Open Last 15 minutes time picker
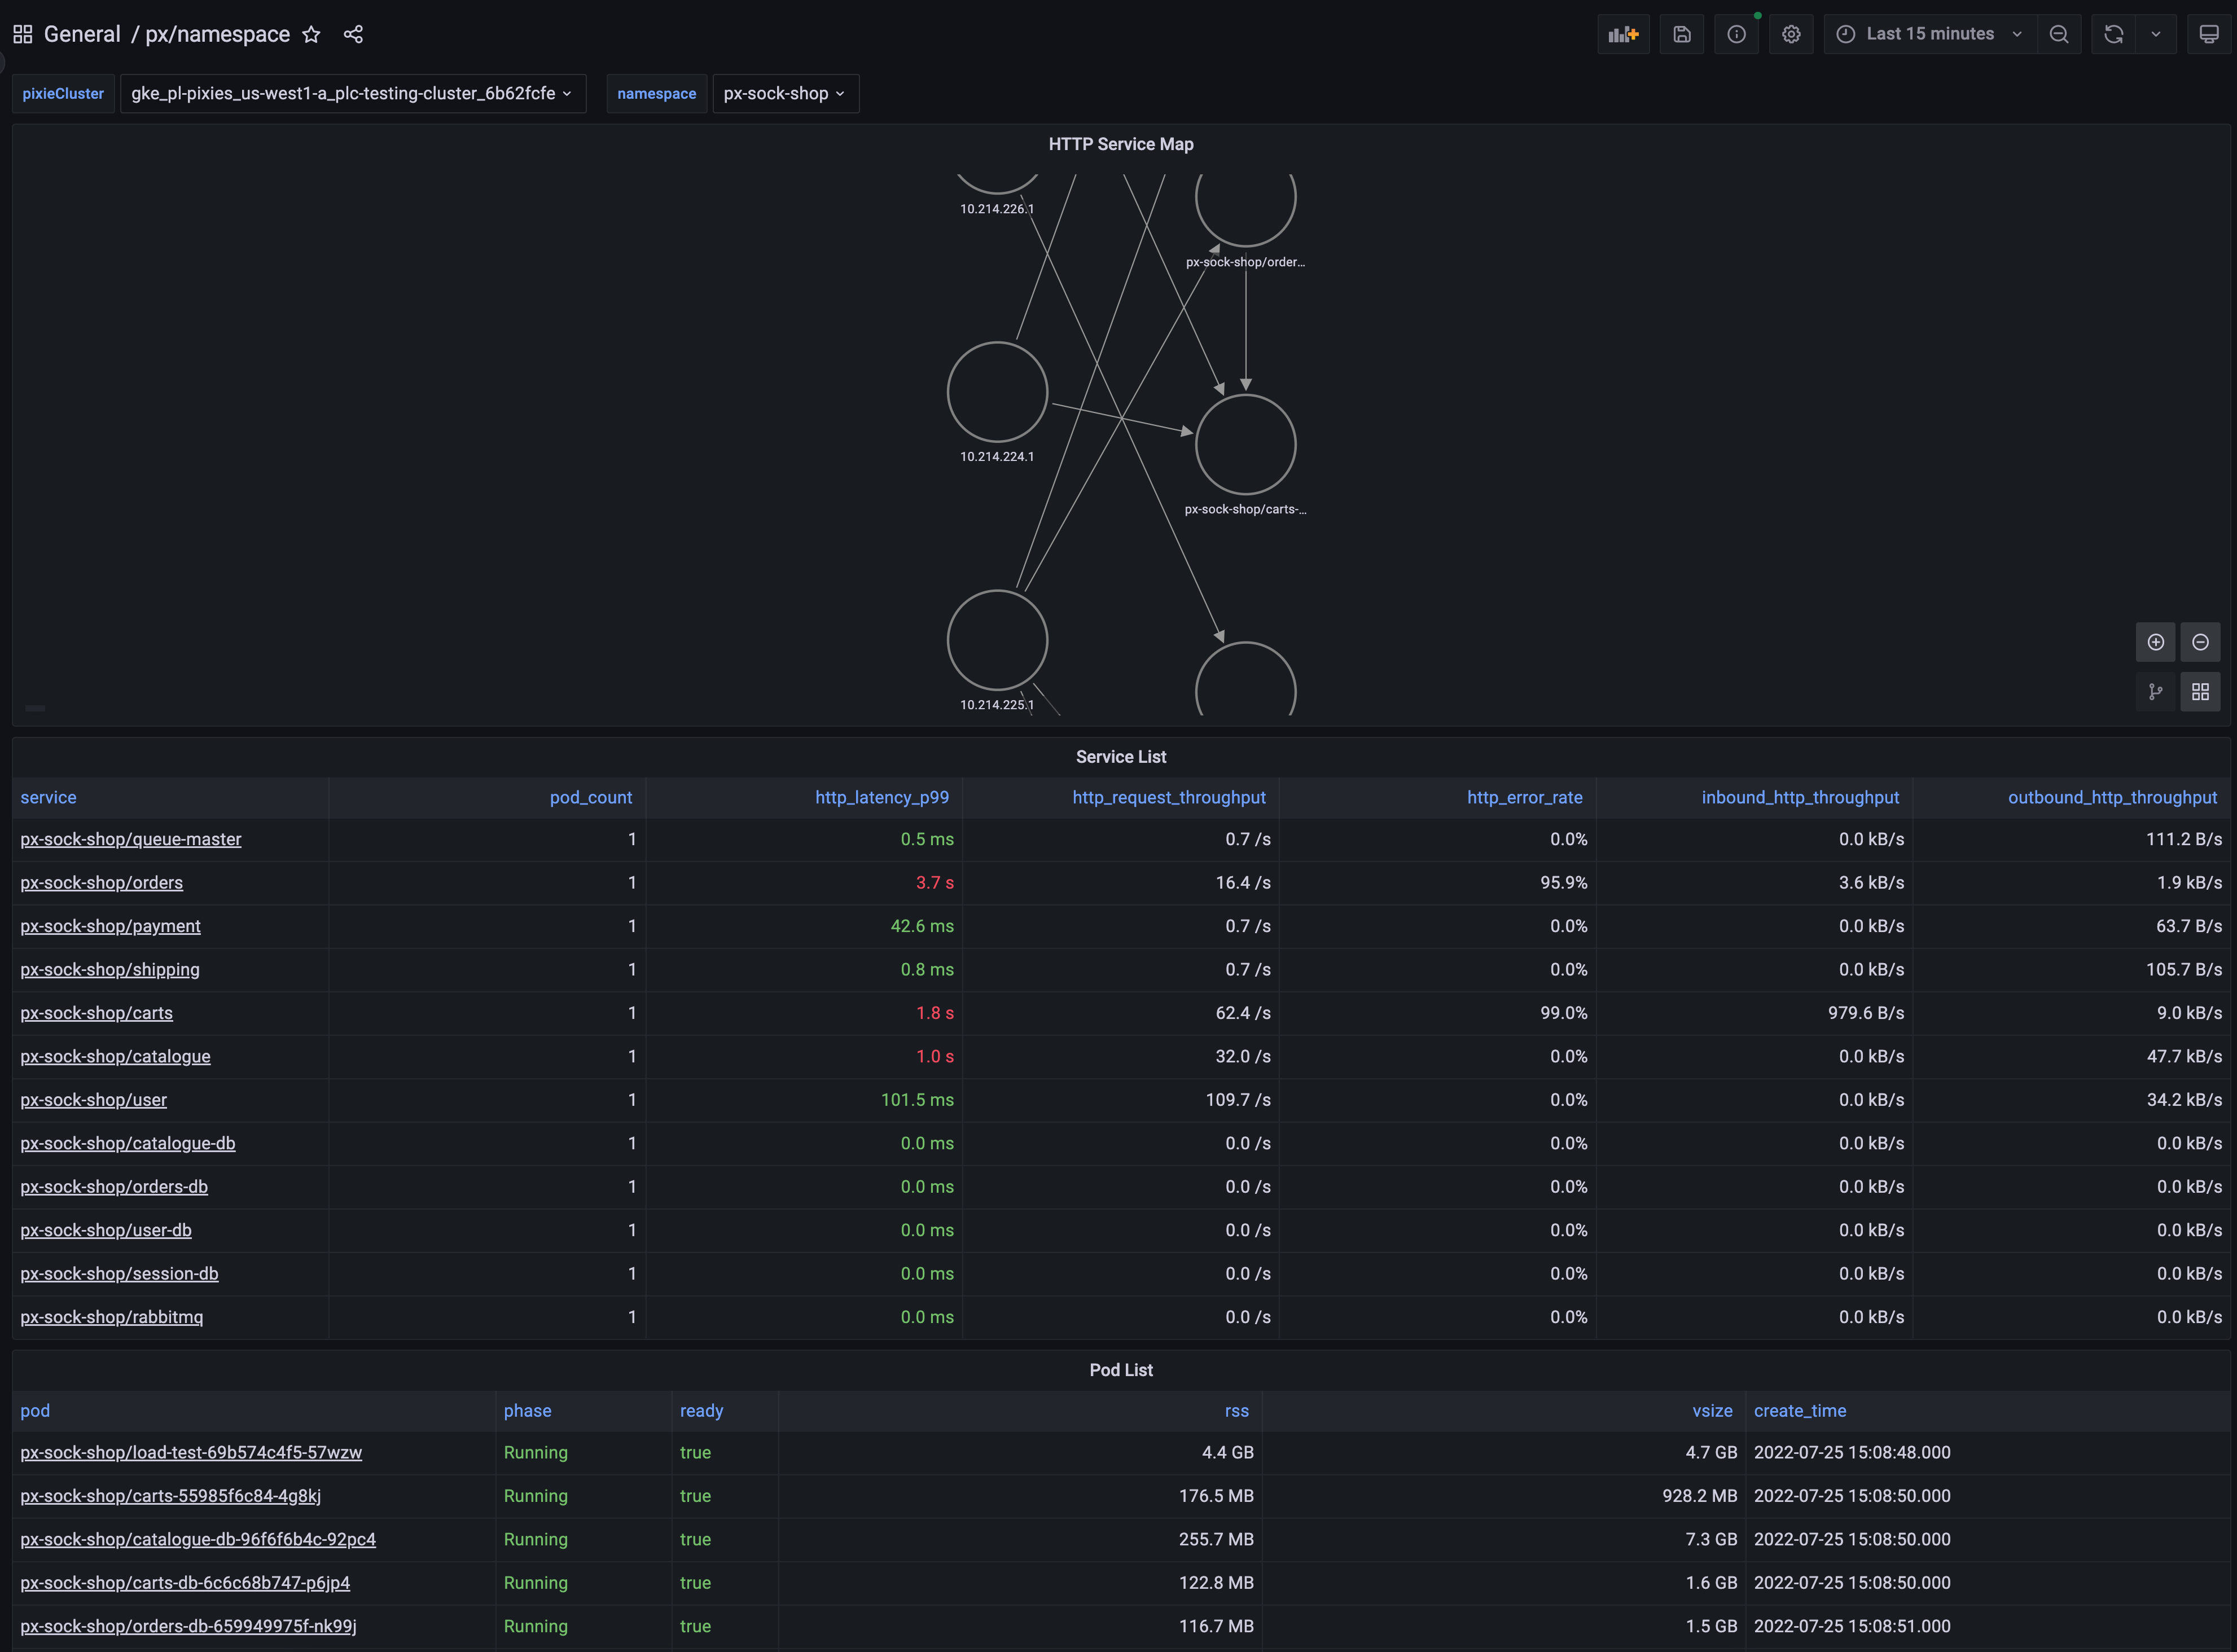The image size is (2237, 1652). 1930,34
